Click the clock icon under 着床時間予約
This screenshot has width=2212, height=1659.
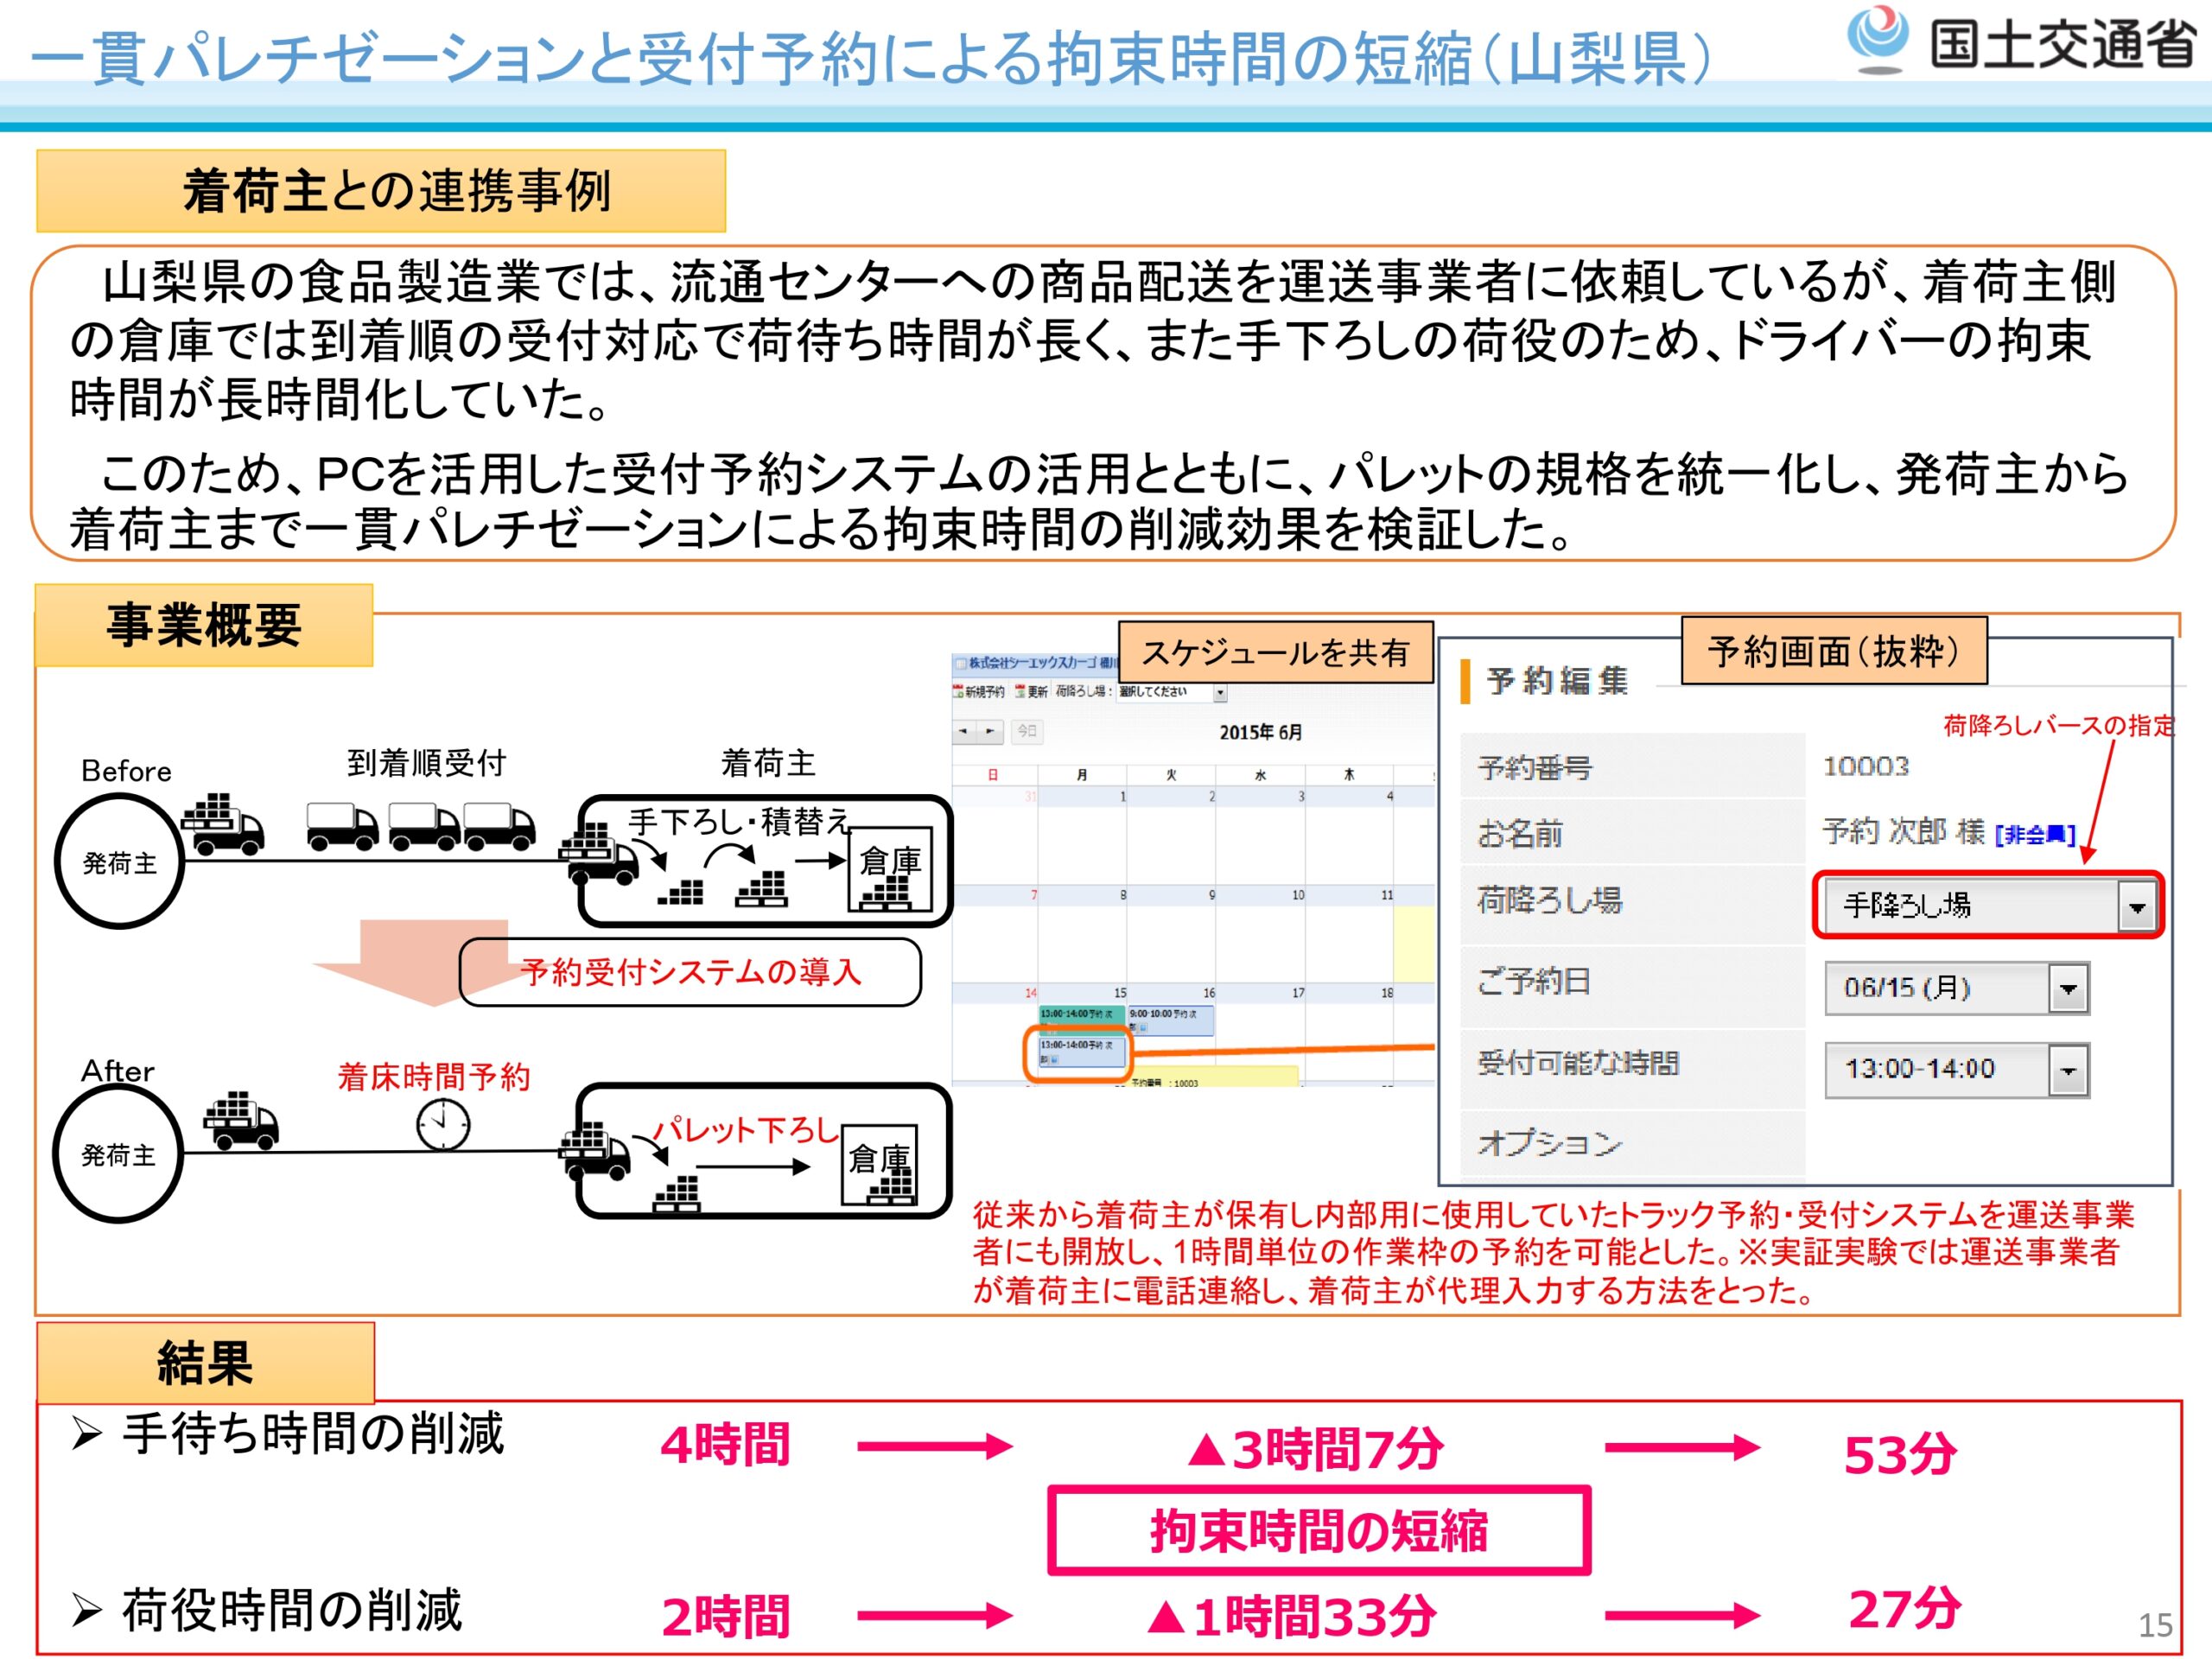(443, 1125)
